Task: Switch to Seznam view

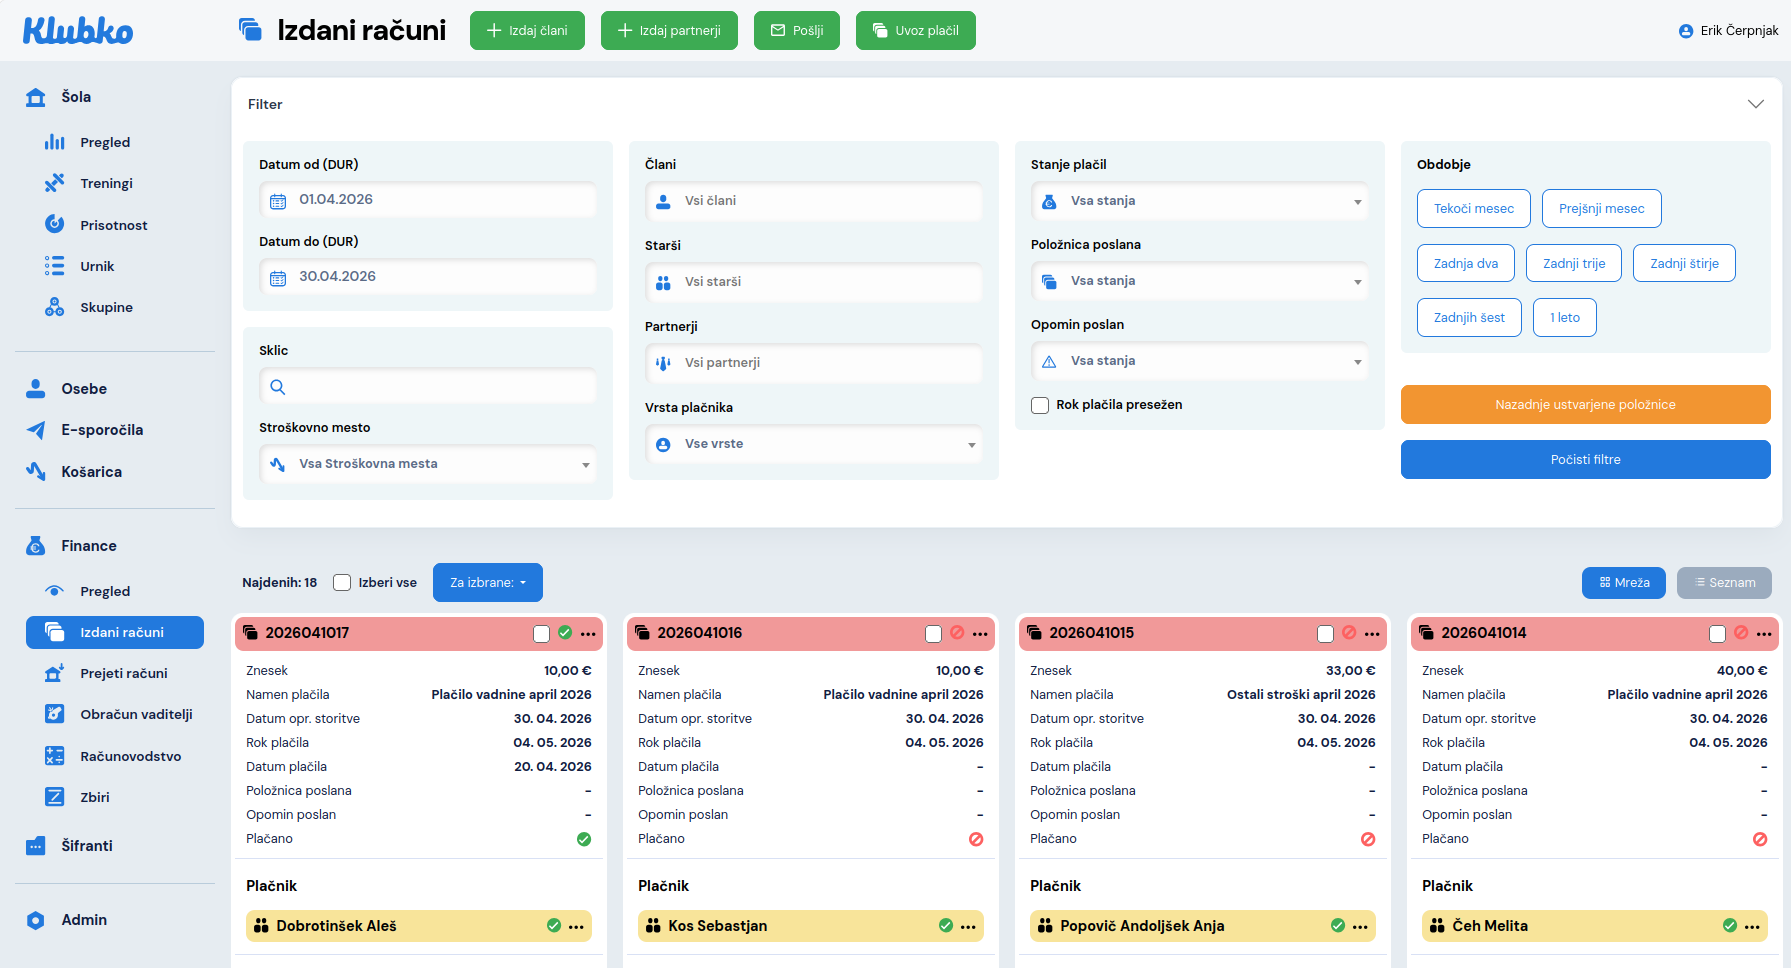Action: pyautogui.click(x=1724, y=583)
